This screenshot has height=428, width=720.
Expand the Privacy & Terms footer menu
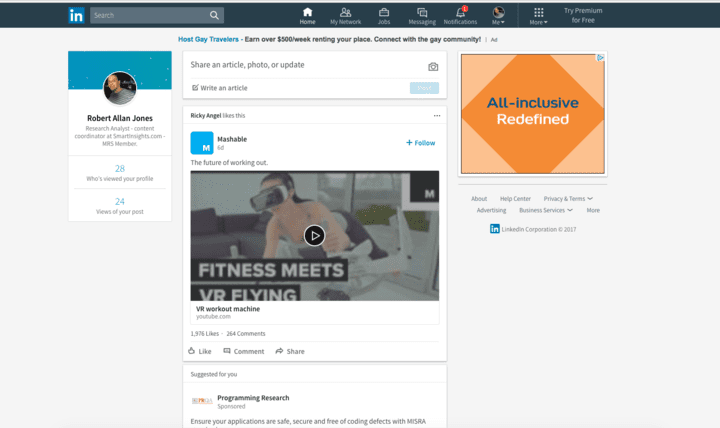[x=568, y=199]
